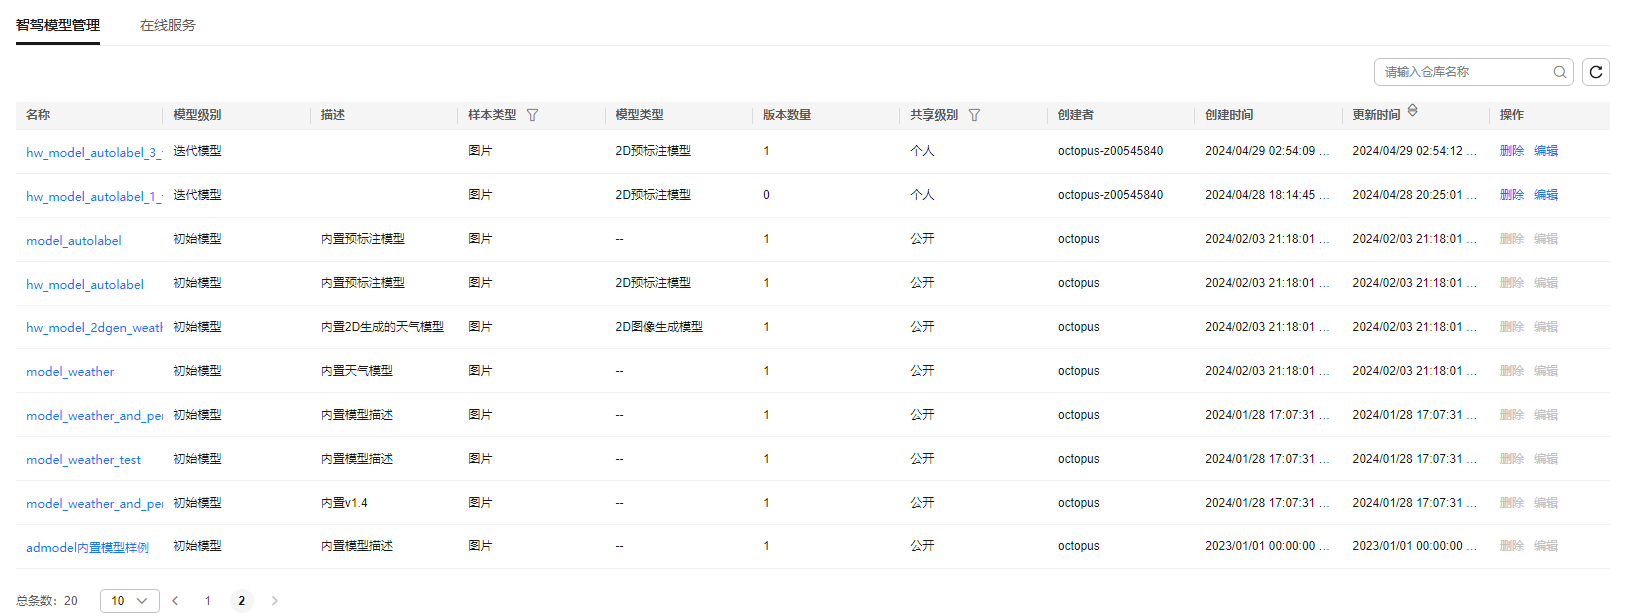Click 内置天气模型 description cell
The image size is (1630, 616).
click(357, 371)
